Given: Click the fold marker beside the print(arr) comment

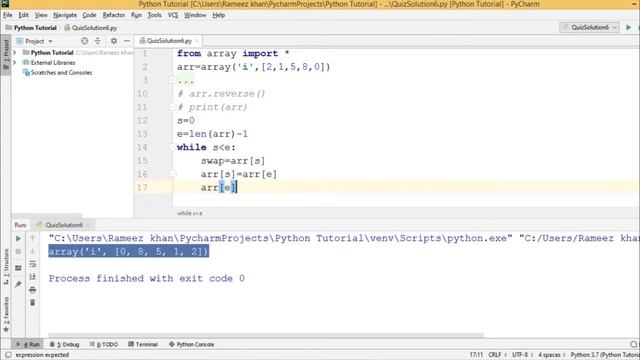Looking at the screenshot, I should 173,107.
